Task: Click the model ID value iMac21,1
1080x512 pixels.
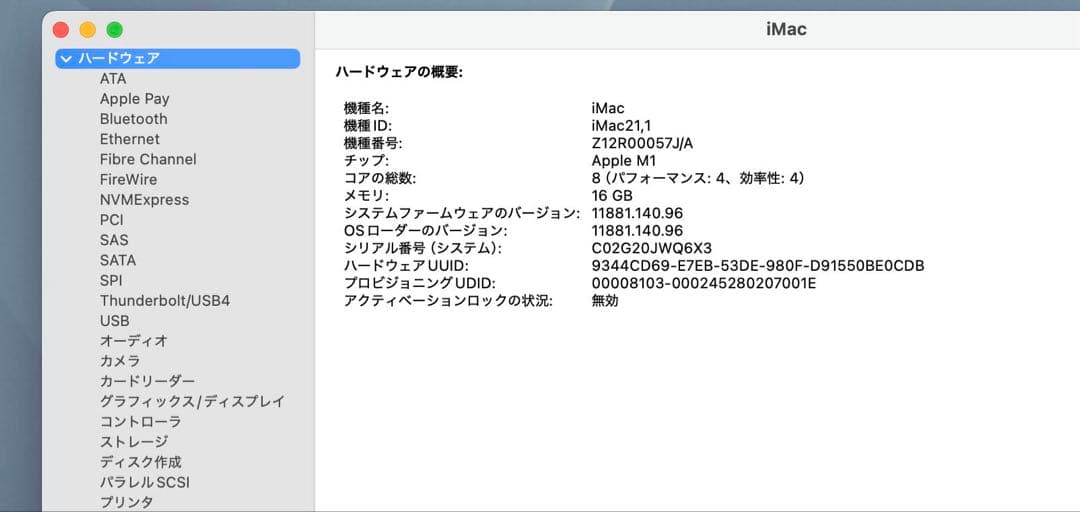Action: pos(621,125)
